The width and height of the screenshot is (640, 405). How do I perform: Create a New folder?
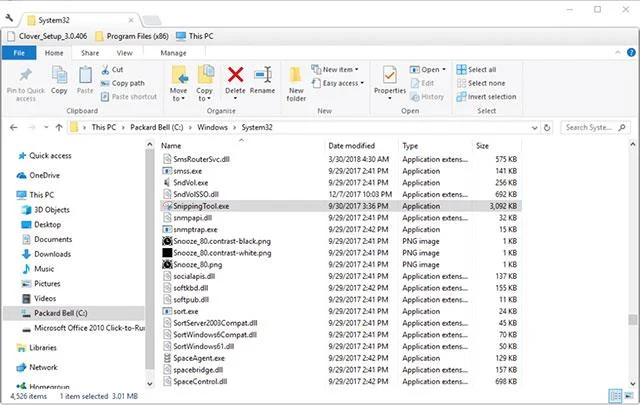click(296, 84)
